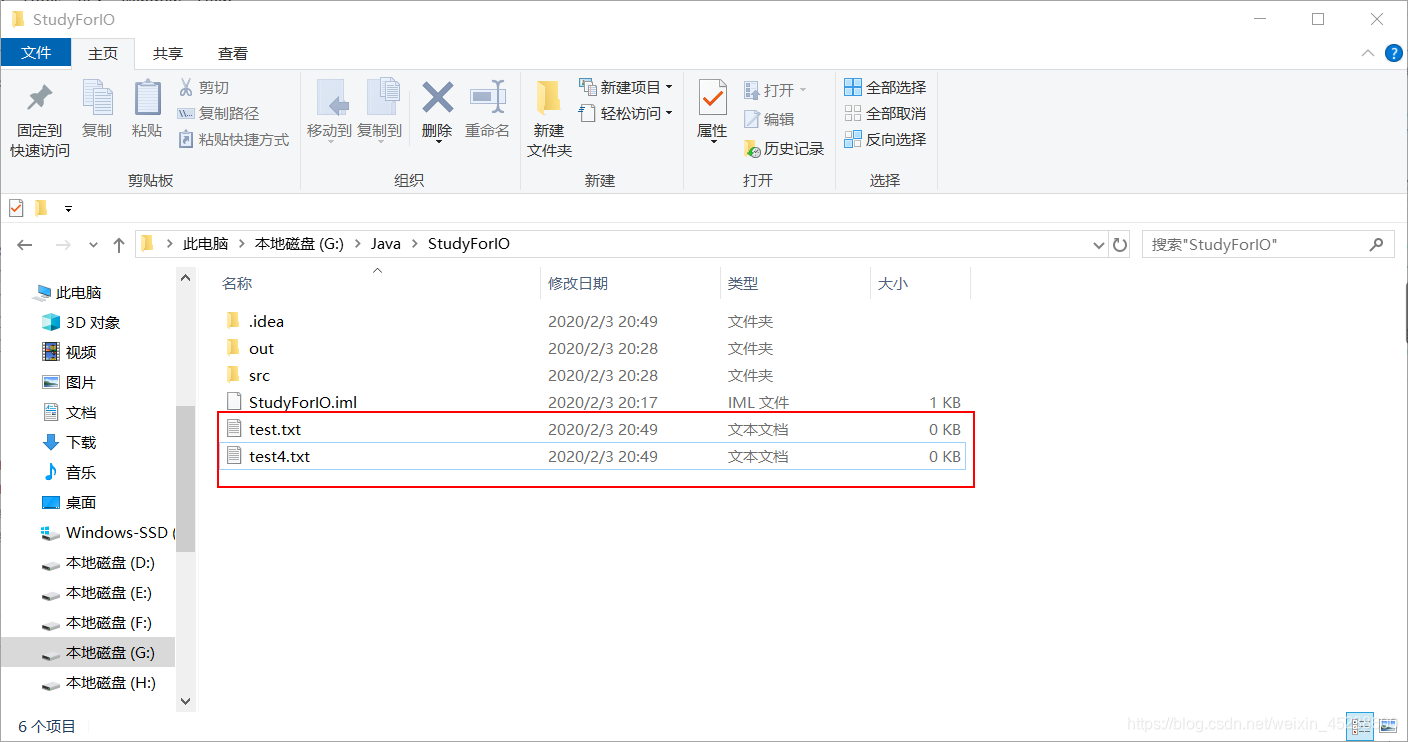
Task: Click Copy path (复制路径)
Action: pyautogui.click(x=218, y=114)
